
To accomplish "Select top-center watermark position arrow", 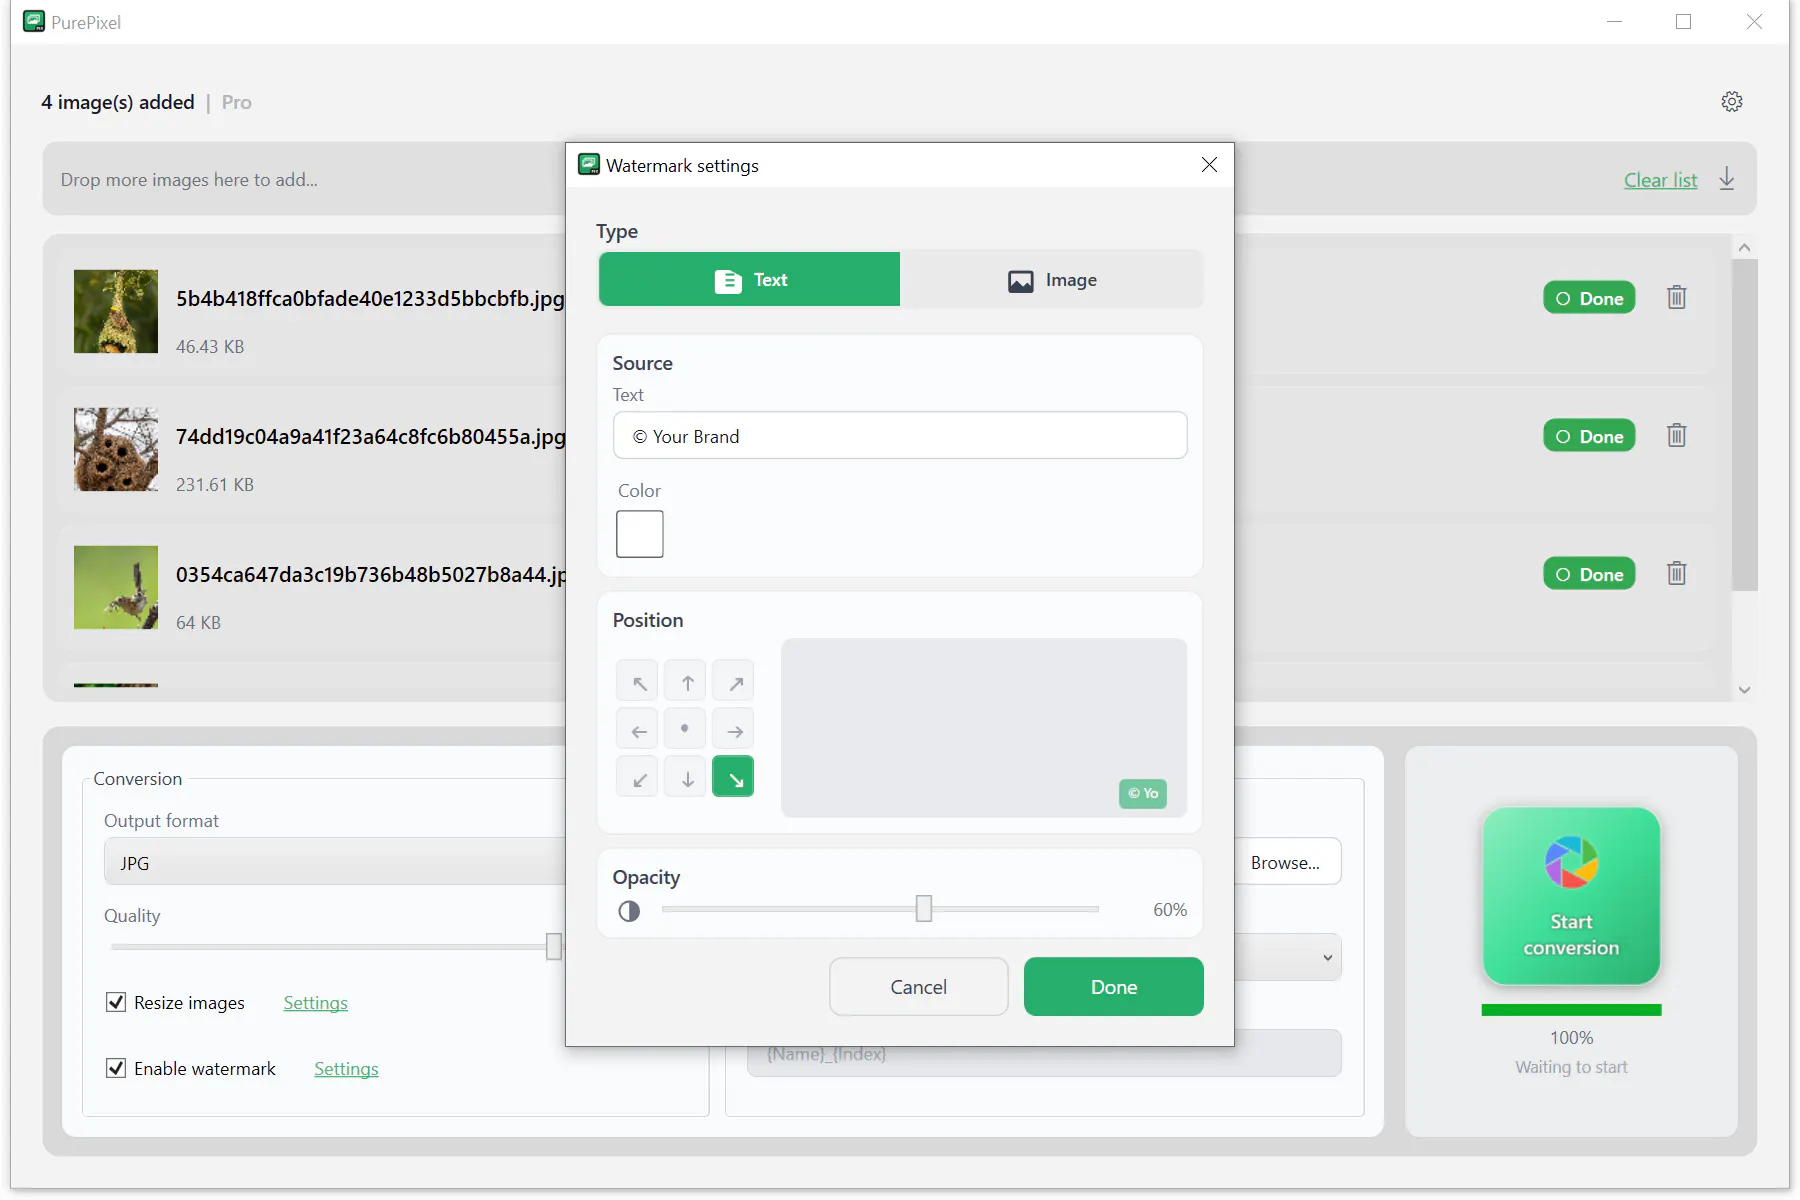I will [686, 682].
